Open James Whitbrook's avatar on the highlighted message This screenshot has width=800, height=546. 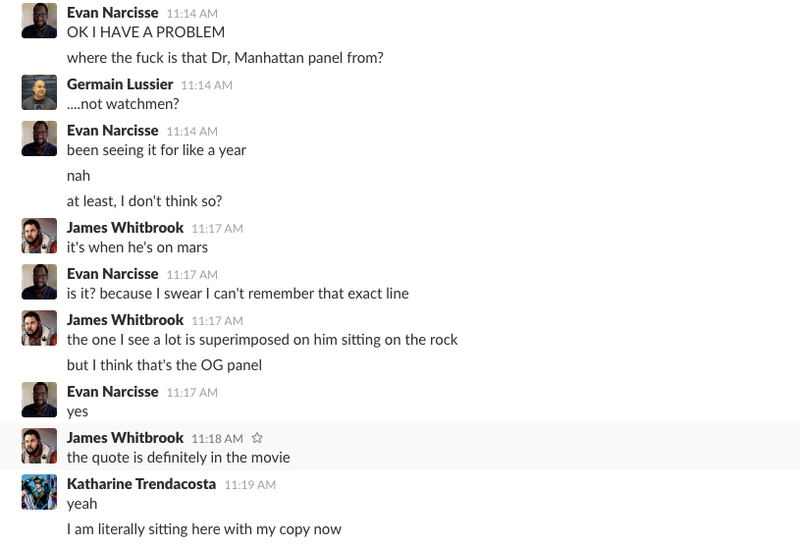click(x=39, y=446)
